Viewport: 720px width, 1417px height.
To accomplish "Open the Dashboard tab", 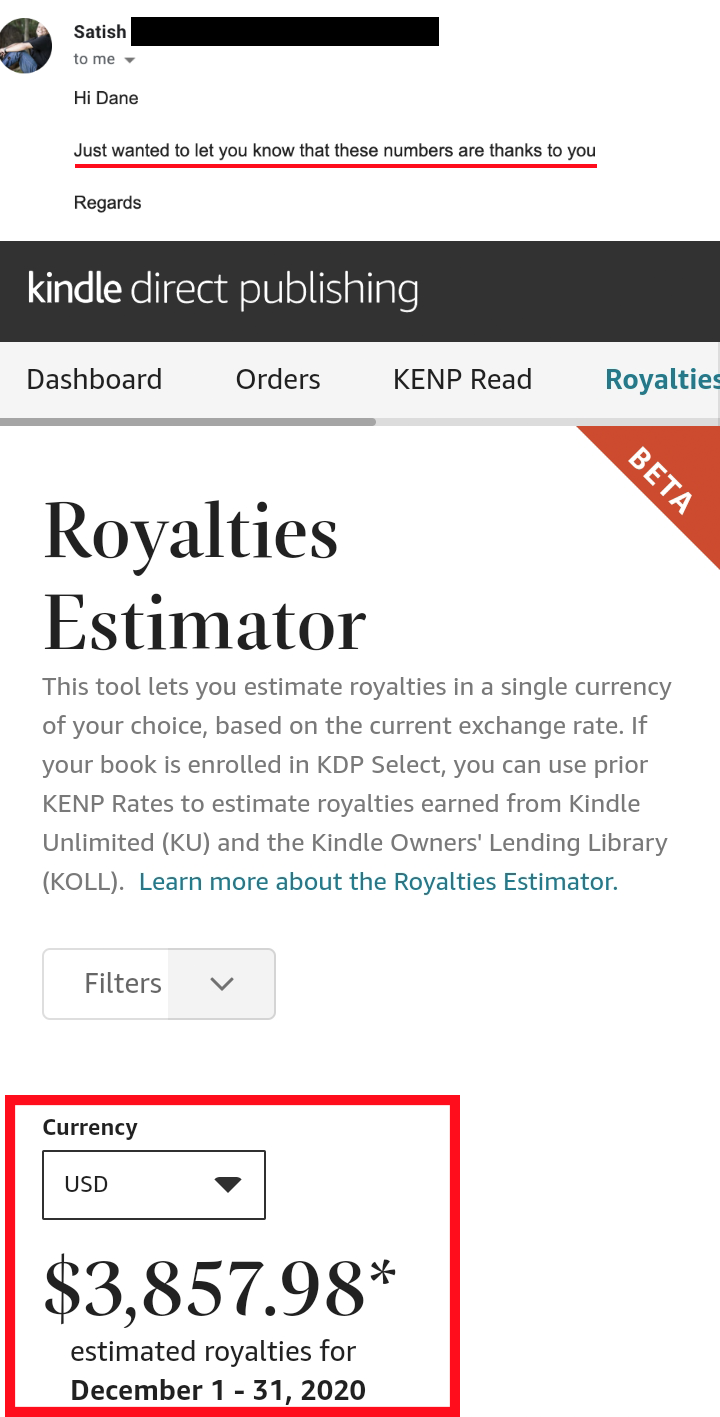I will coord(94,379).
